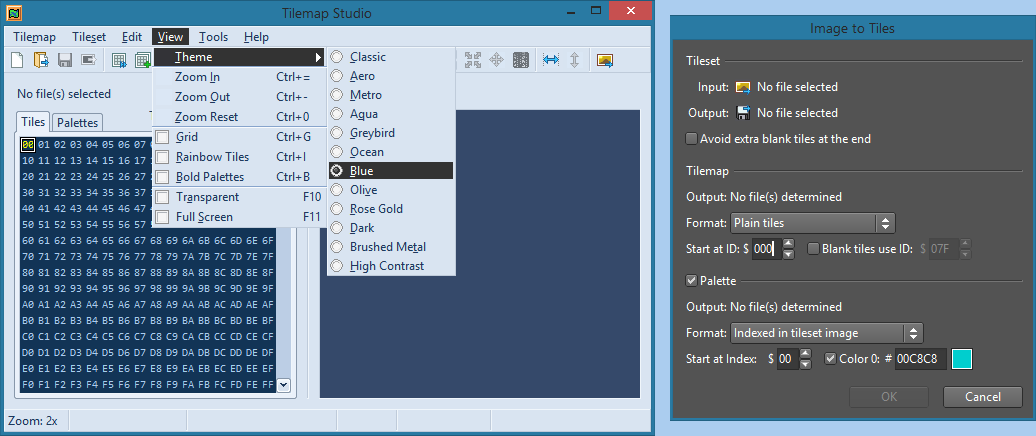Image resolution: width=1036 pixels, height=436 pixels.
Task: Click the Image to Tiles toolbar icon
Action: (x=605, y=60)
